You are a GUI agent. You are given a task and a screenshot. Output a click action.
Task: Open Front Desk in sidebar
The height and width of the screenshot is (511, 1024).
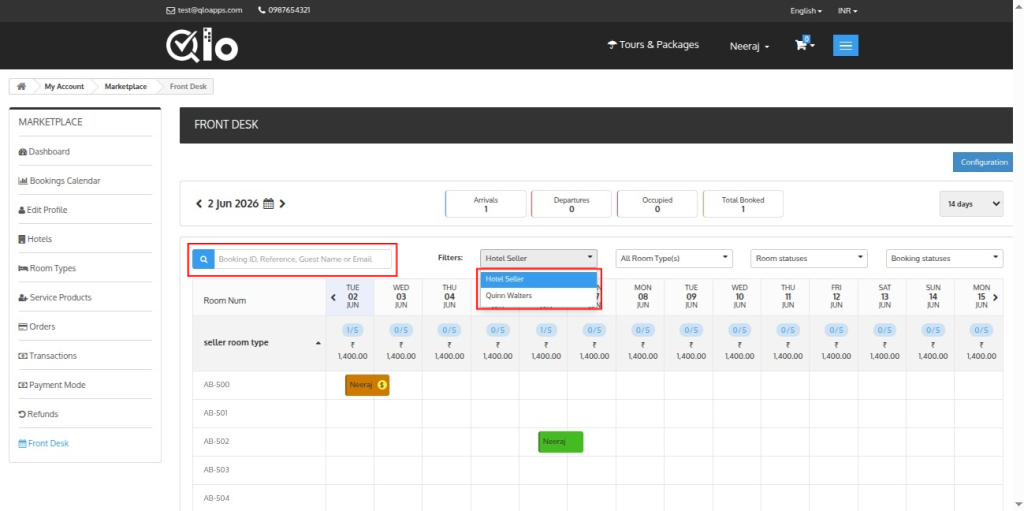pos(43,443)
